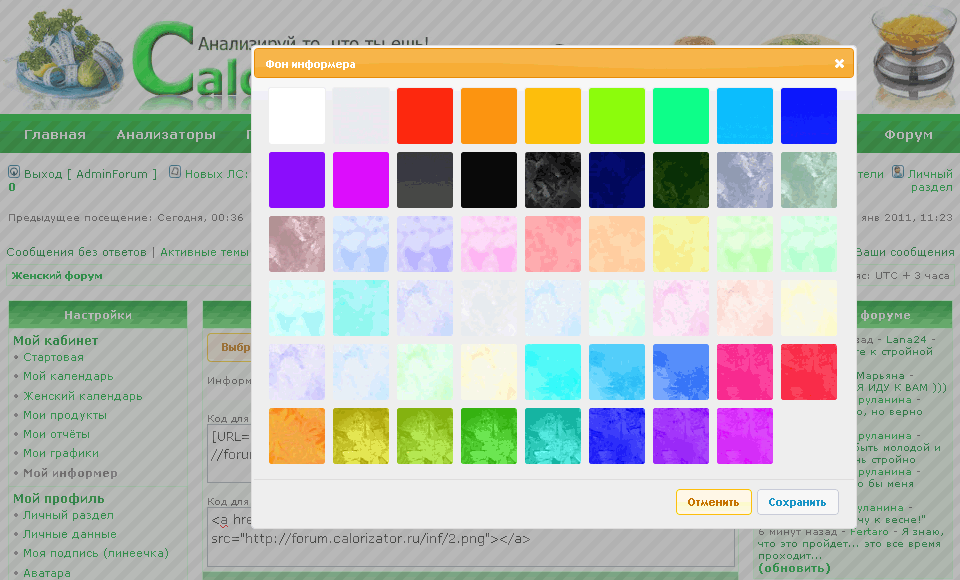The height and width of the screenshot is (580, 960).
Task: Click the Мой календарь sidebar link
Action: [x=68, y=376]
